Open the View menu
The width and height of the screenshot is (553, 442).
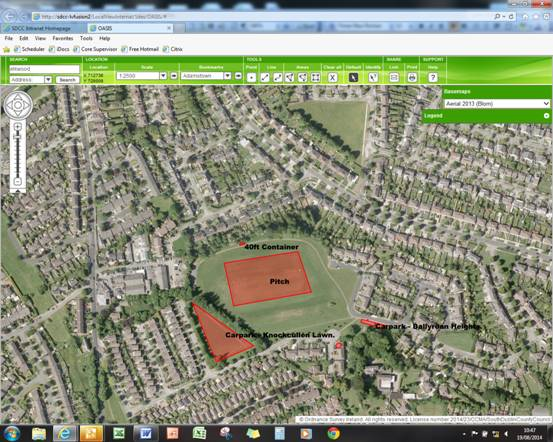coord(40,38)
